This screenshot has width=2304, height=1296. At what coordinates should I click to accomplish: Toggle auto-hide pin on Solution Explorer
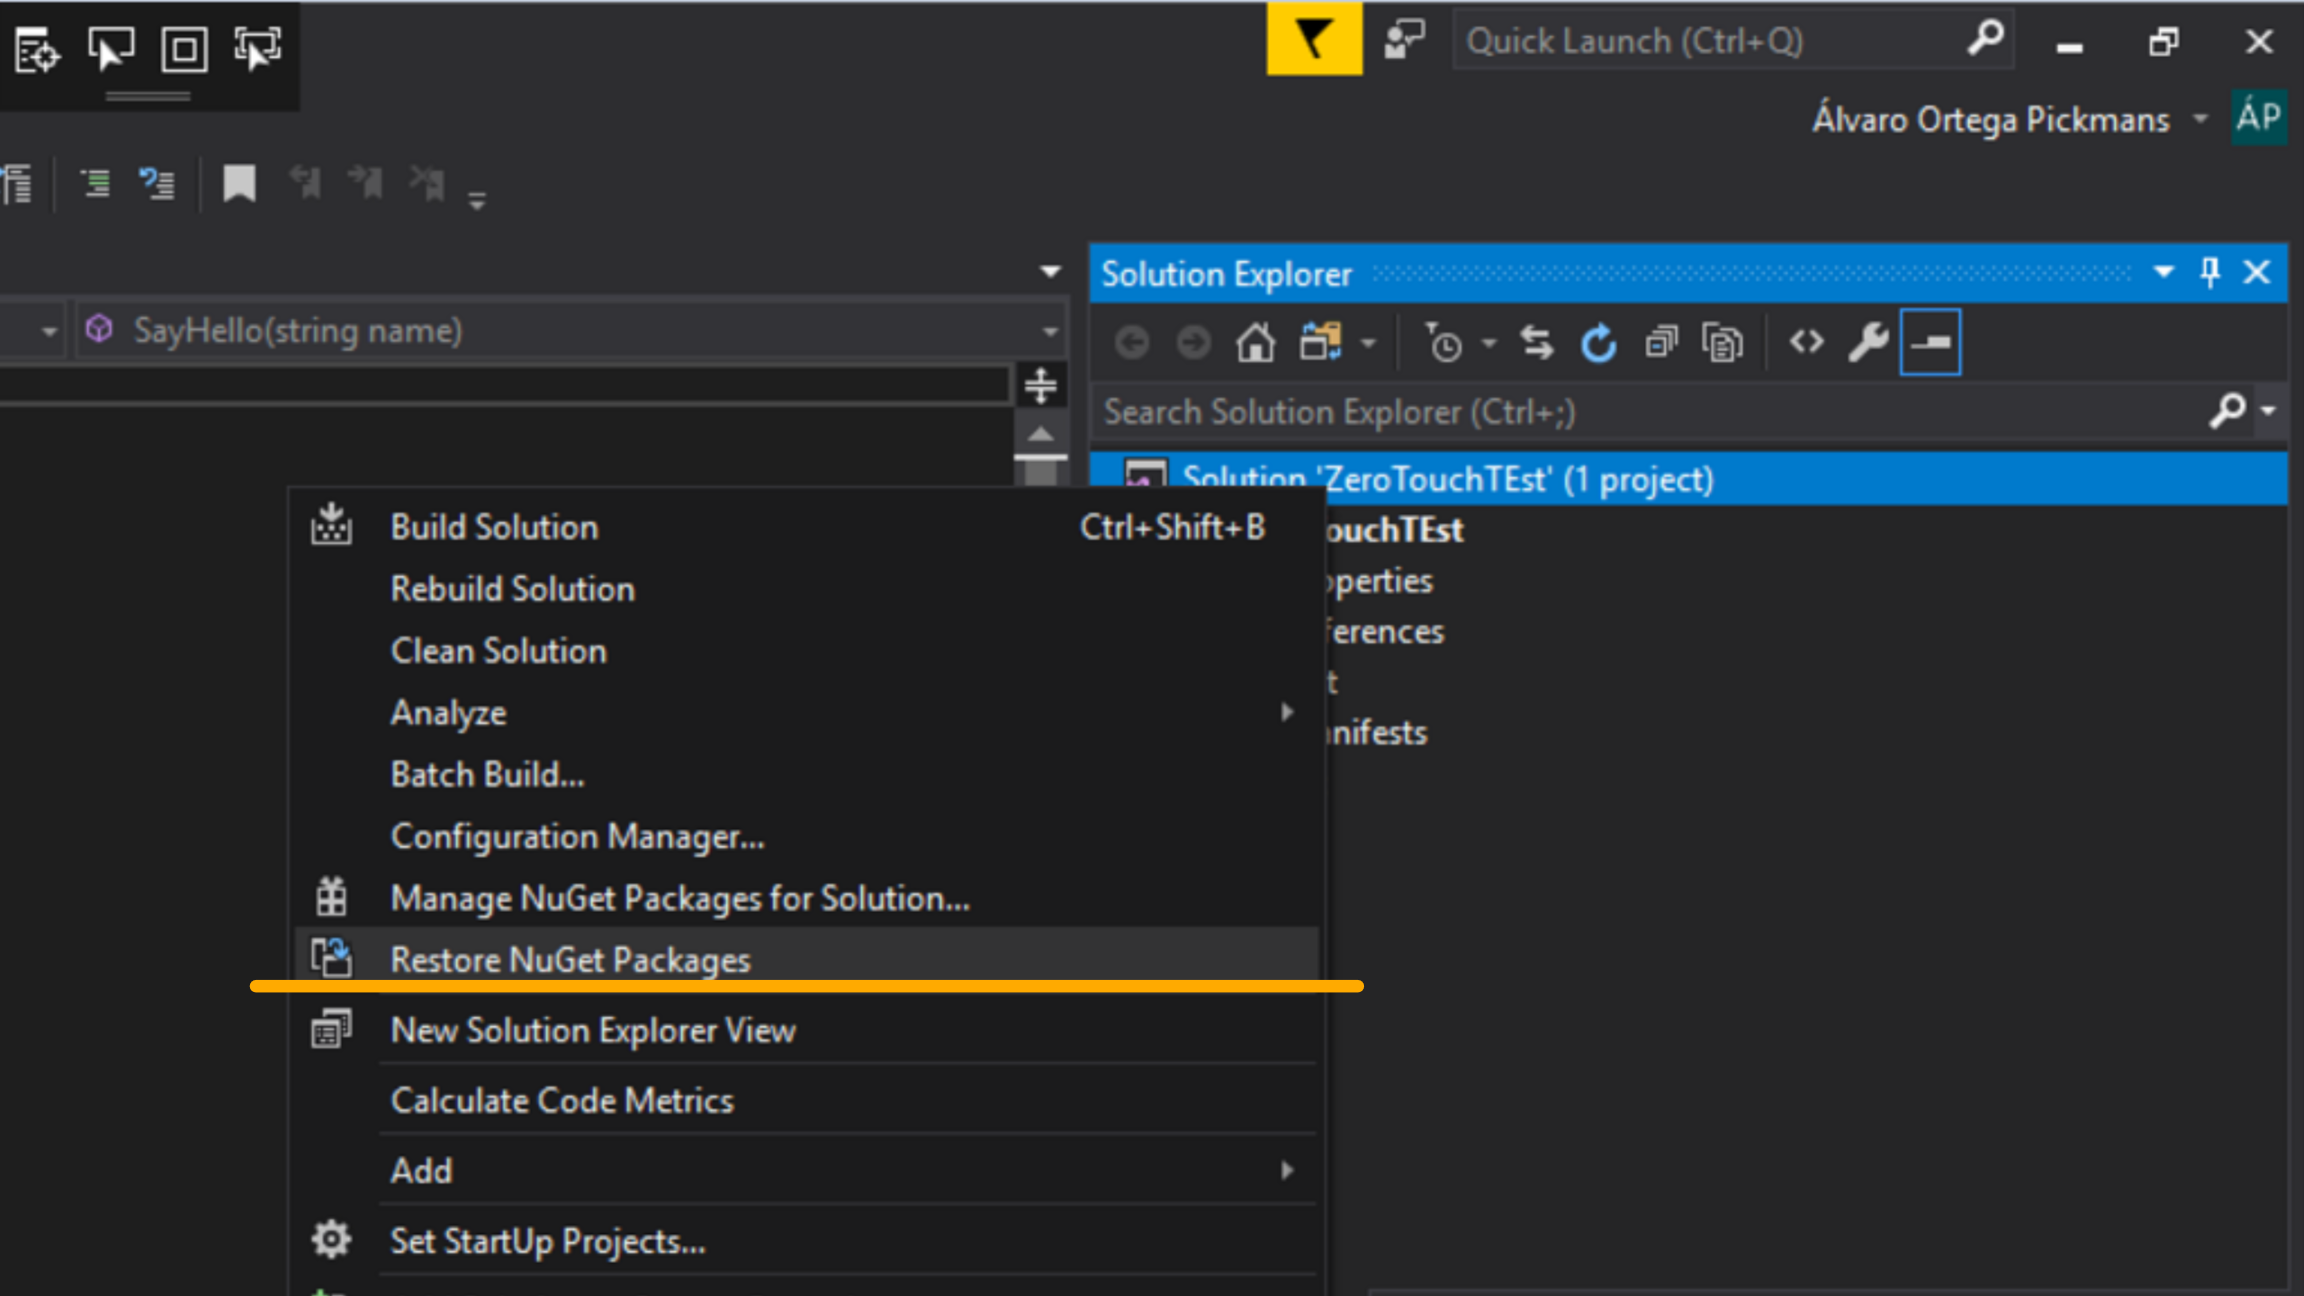[2210, 272]
